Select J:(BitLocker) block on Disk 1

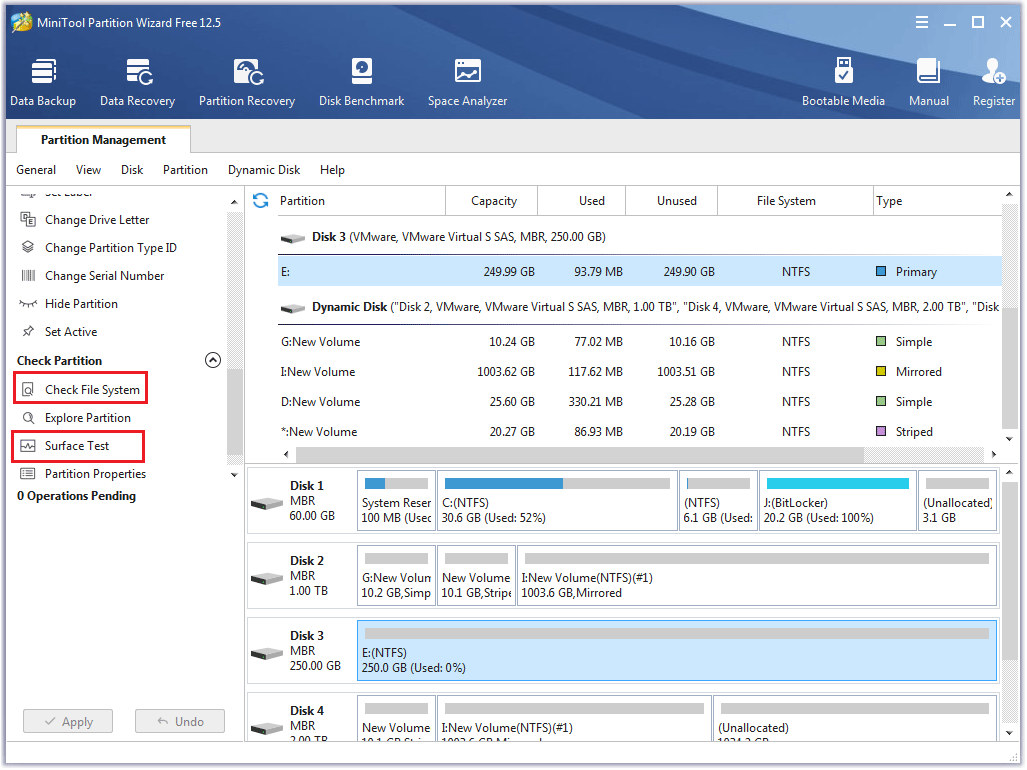[x=838, y=501]
